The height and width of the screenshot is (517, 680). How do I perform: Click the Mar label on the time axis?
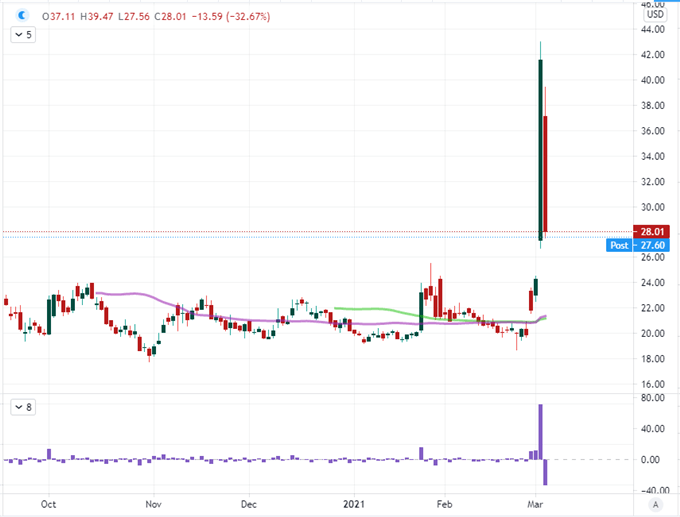(535, 504)
